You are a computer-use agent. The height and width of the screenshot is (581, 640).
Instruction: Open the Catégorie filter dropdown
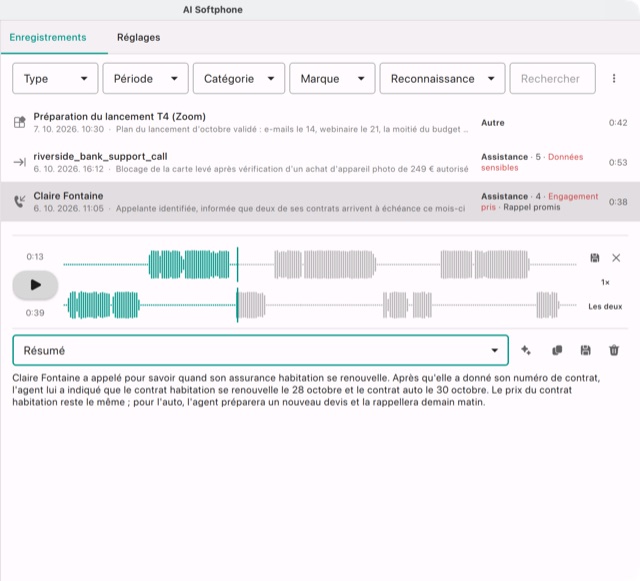pyautogui.click(x=239, y=78)
